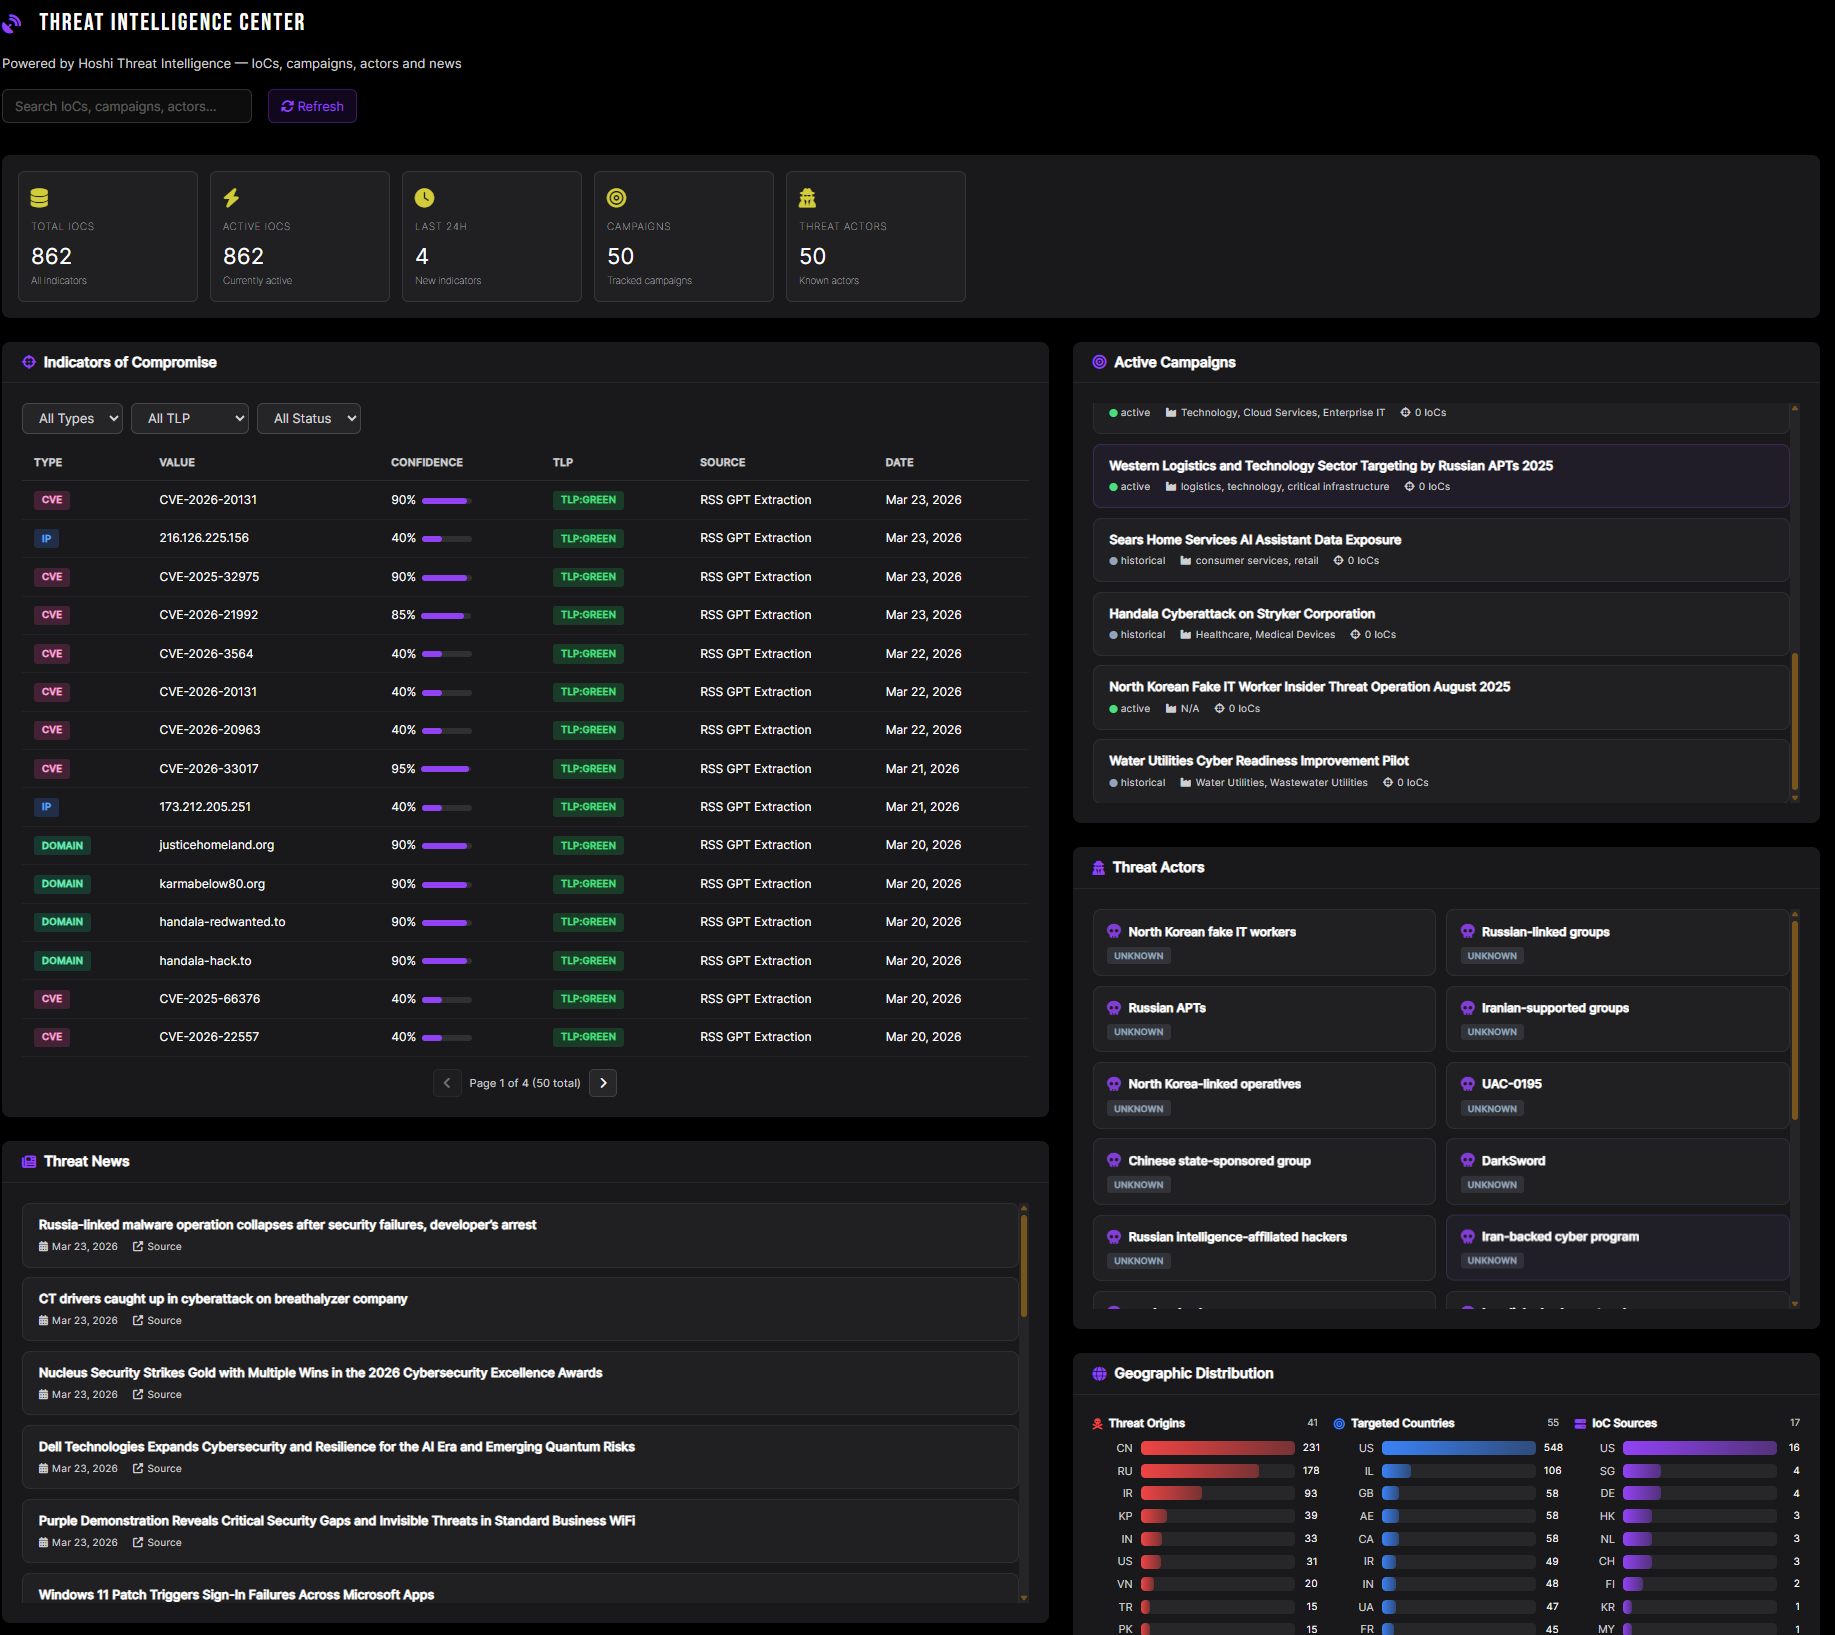Click the Threat Actors card icon
The width and height of the screenshot is (1835, 1635).
(x=807, y=198)
